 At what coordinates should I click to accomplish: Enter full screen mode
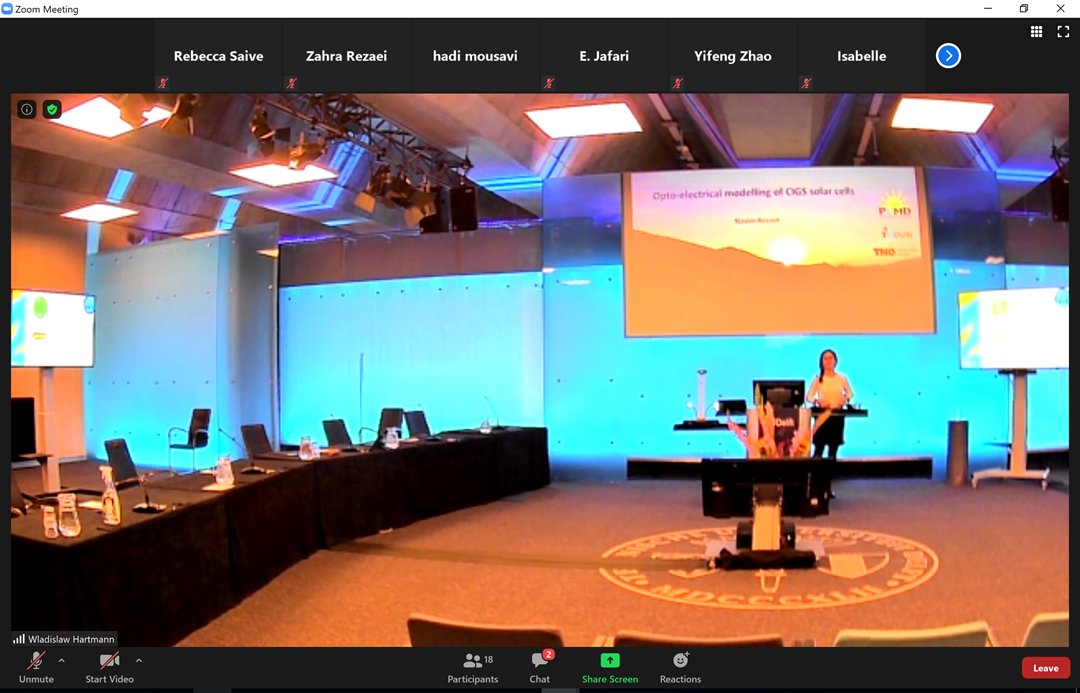pyautogui.click(x=1063, y=32)
